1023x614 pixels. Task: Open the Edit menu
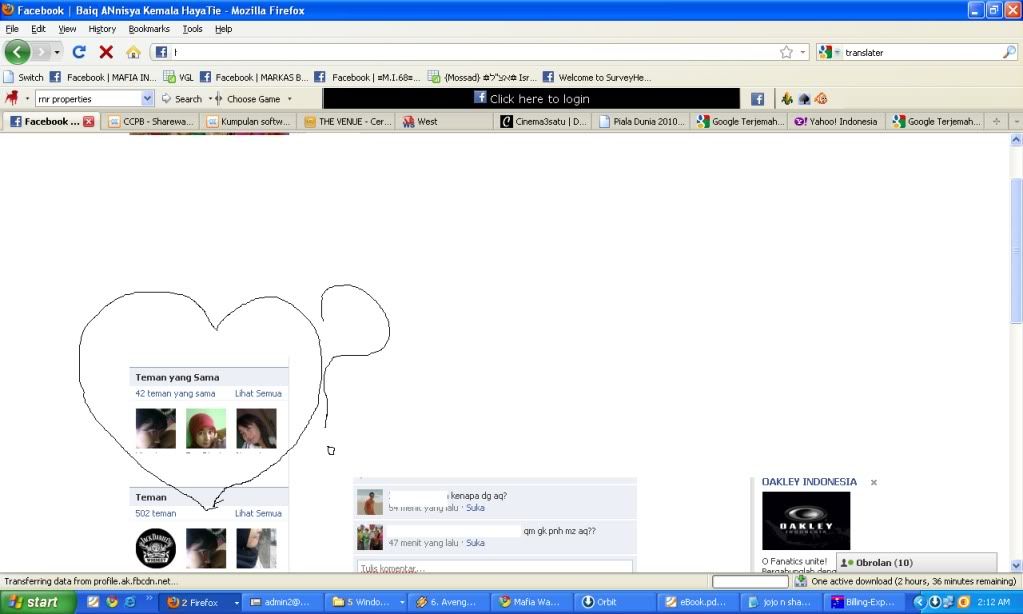38,29
